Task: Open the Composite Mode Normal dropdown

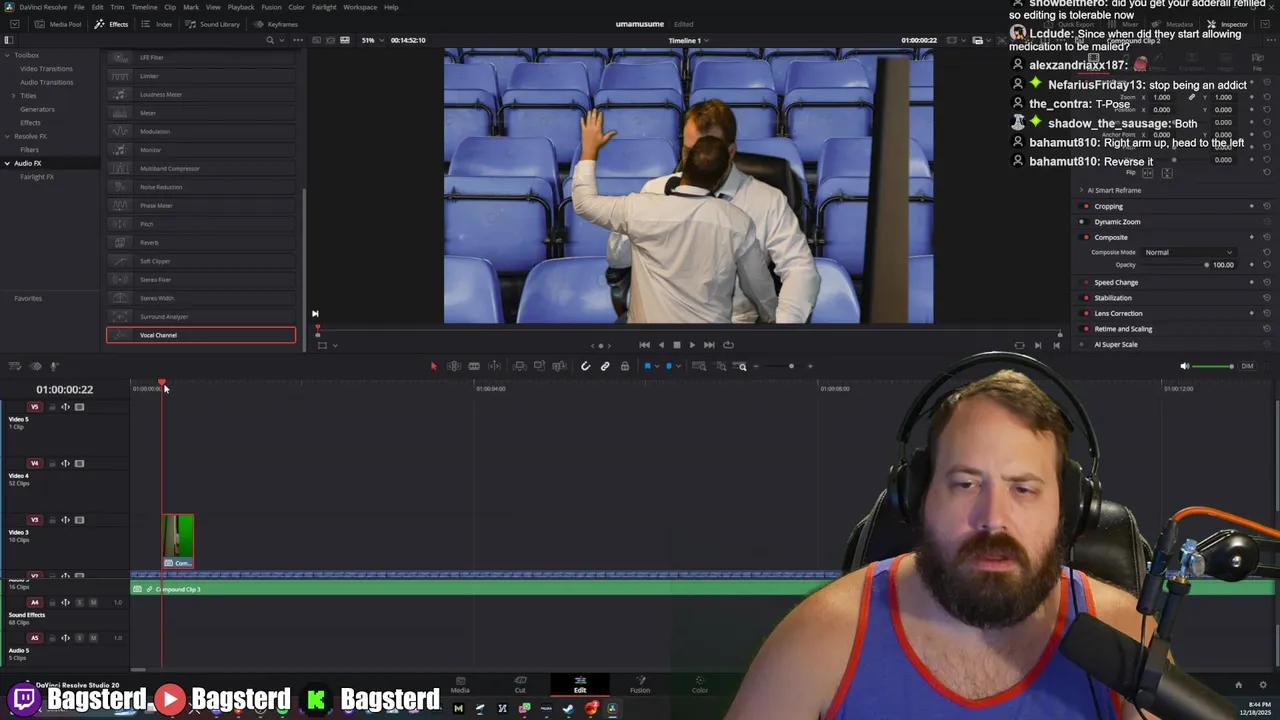Action: click(1188, 252)
